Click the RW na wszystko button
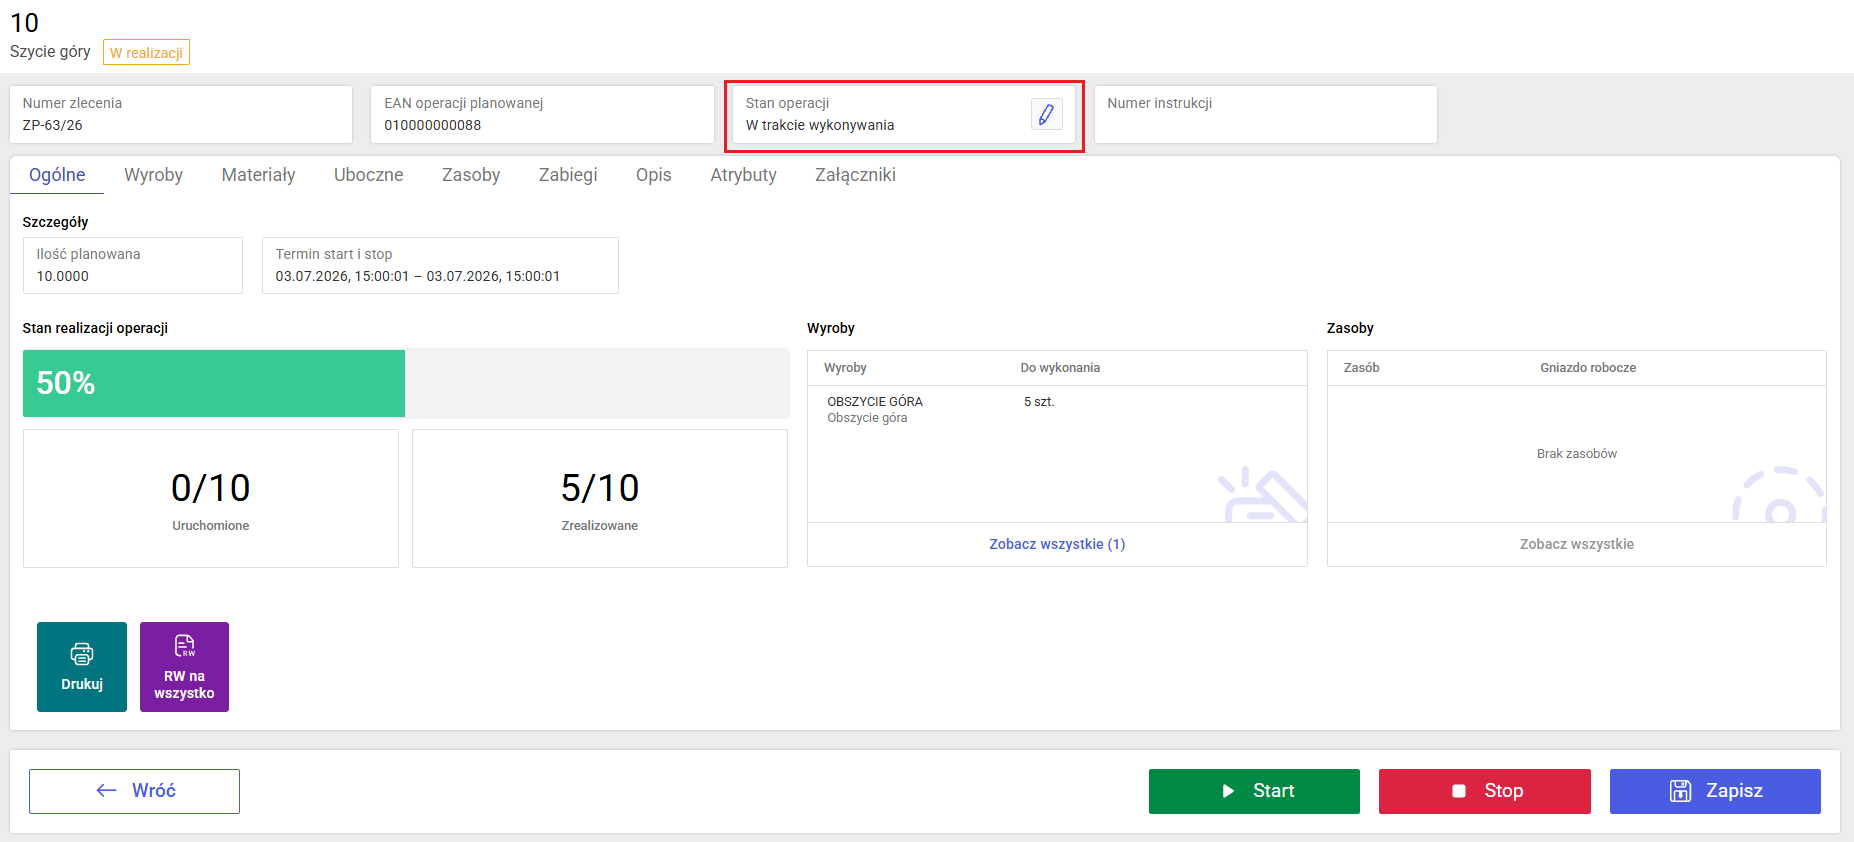The width and height of the screenshot is (1854, 842). [184, 667]
